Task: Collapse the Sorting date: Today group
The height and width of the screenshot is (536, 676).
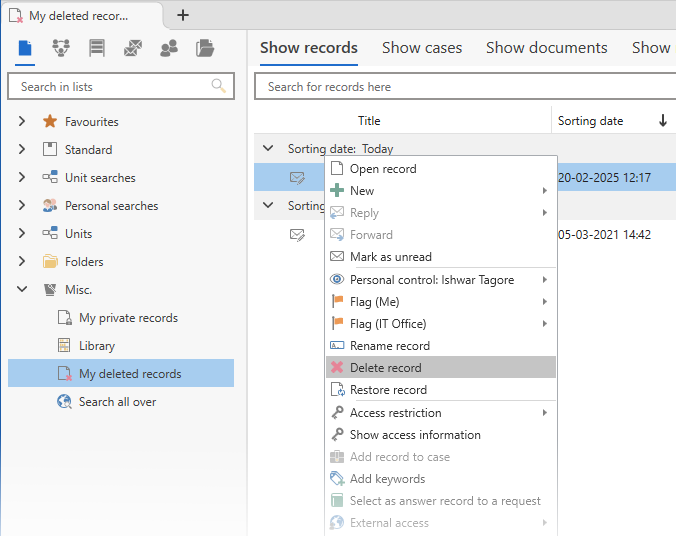Action: 267,149
